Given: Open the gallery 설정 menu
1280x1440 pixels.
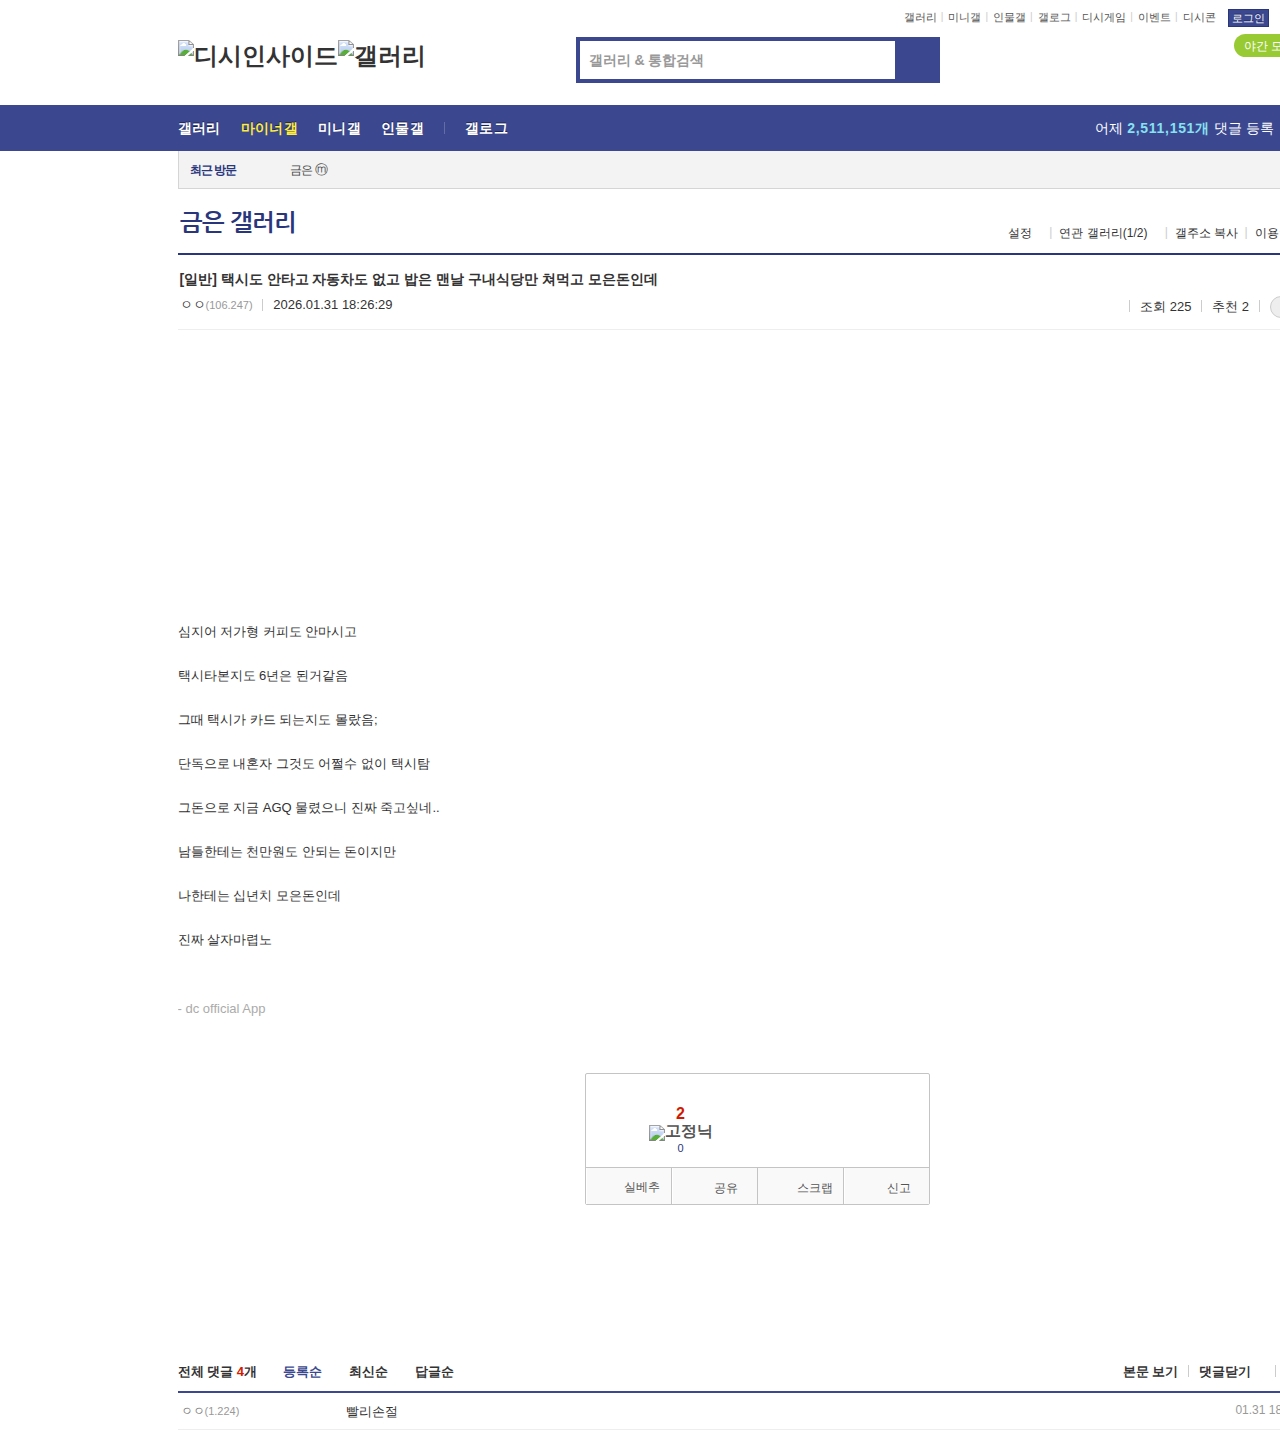Looking at the screenshot, I should tap(1019, 233).
